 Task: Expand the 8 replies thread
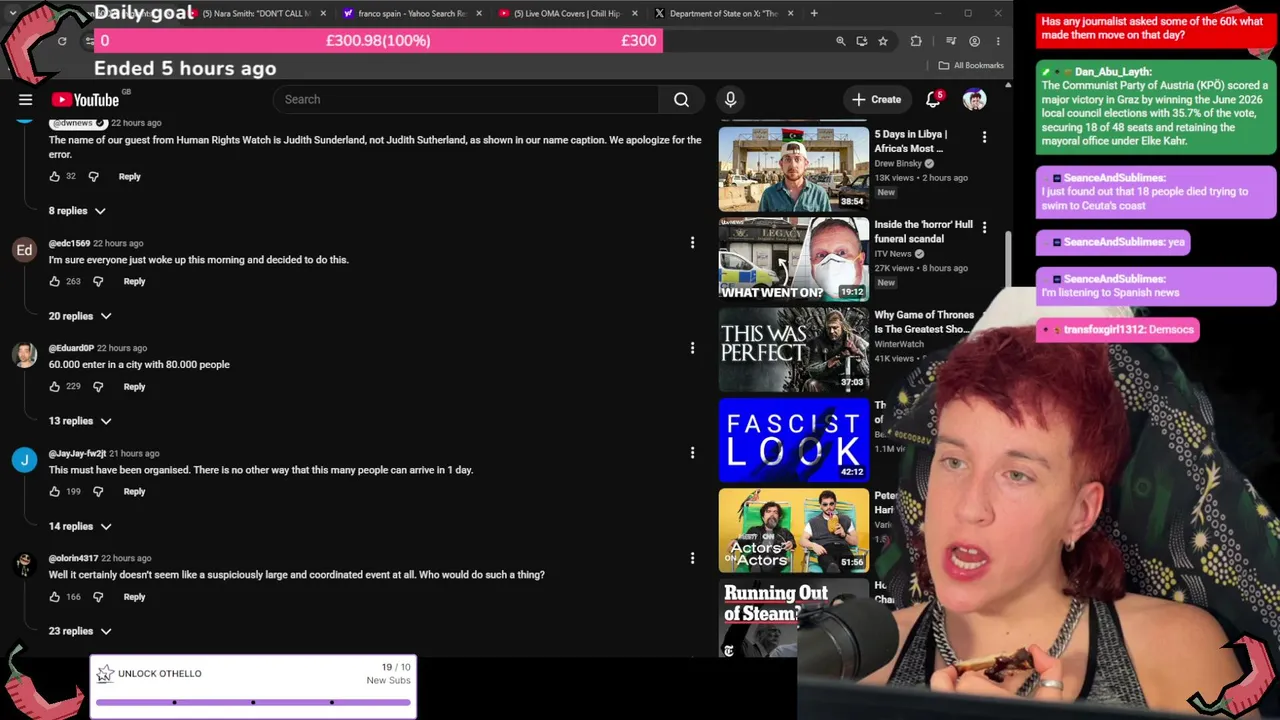(x=77, y=211)
